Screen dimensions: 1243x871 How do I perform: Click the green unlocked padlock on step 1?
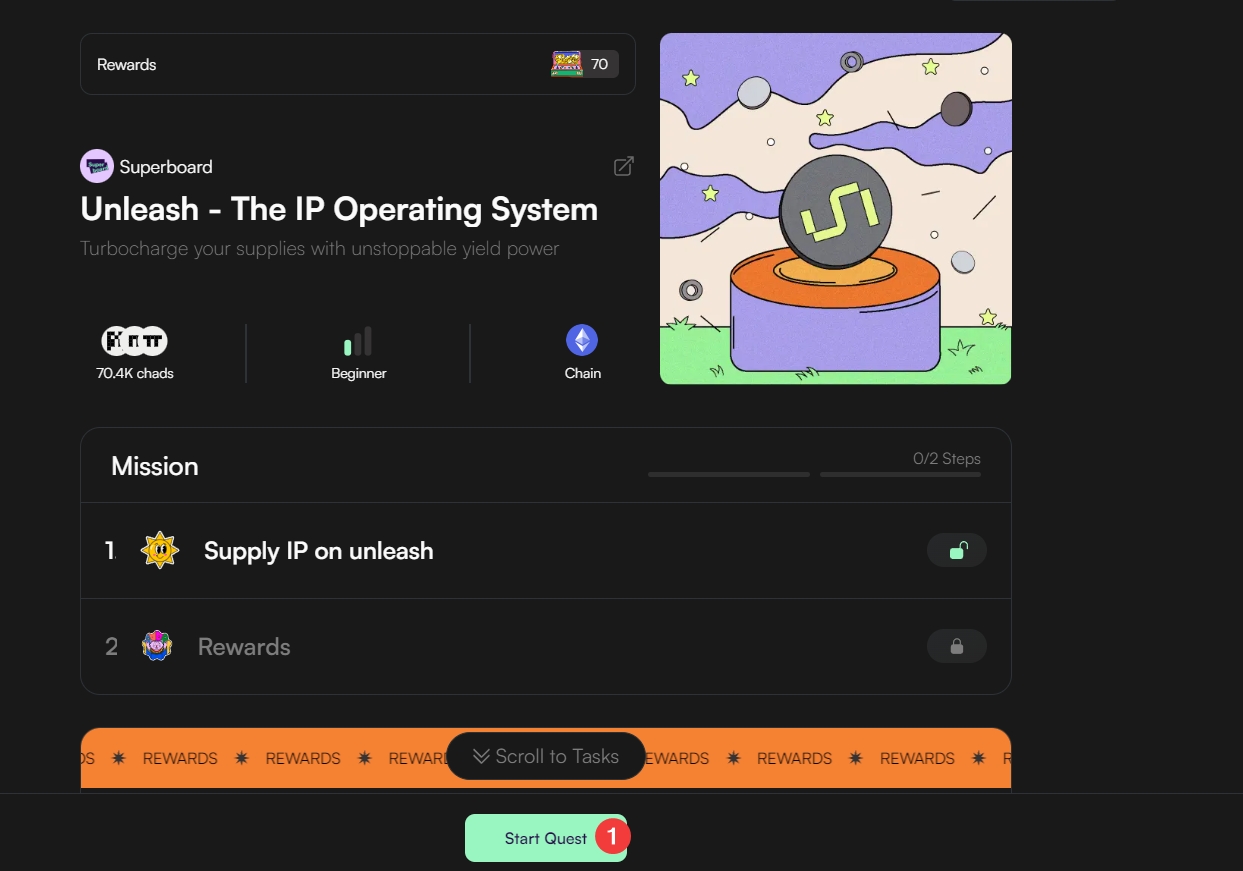[957, 550]
